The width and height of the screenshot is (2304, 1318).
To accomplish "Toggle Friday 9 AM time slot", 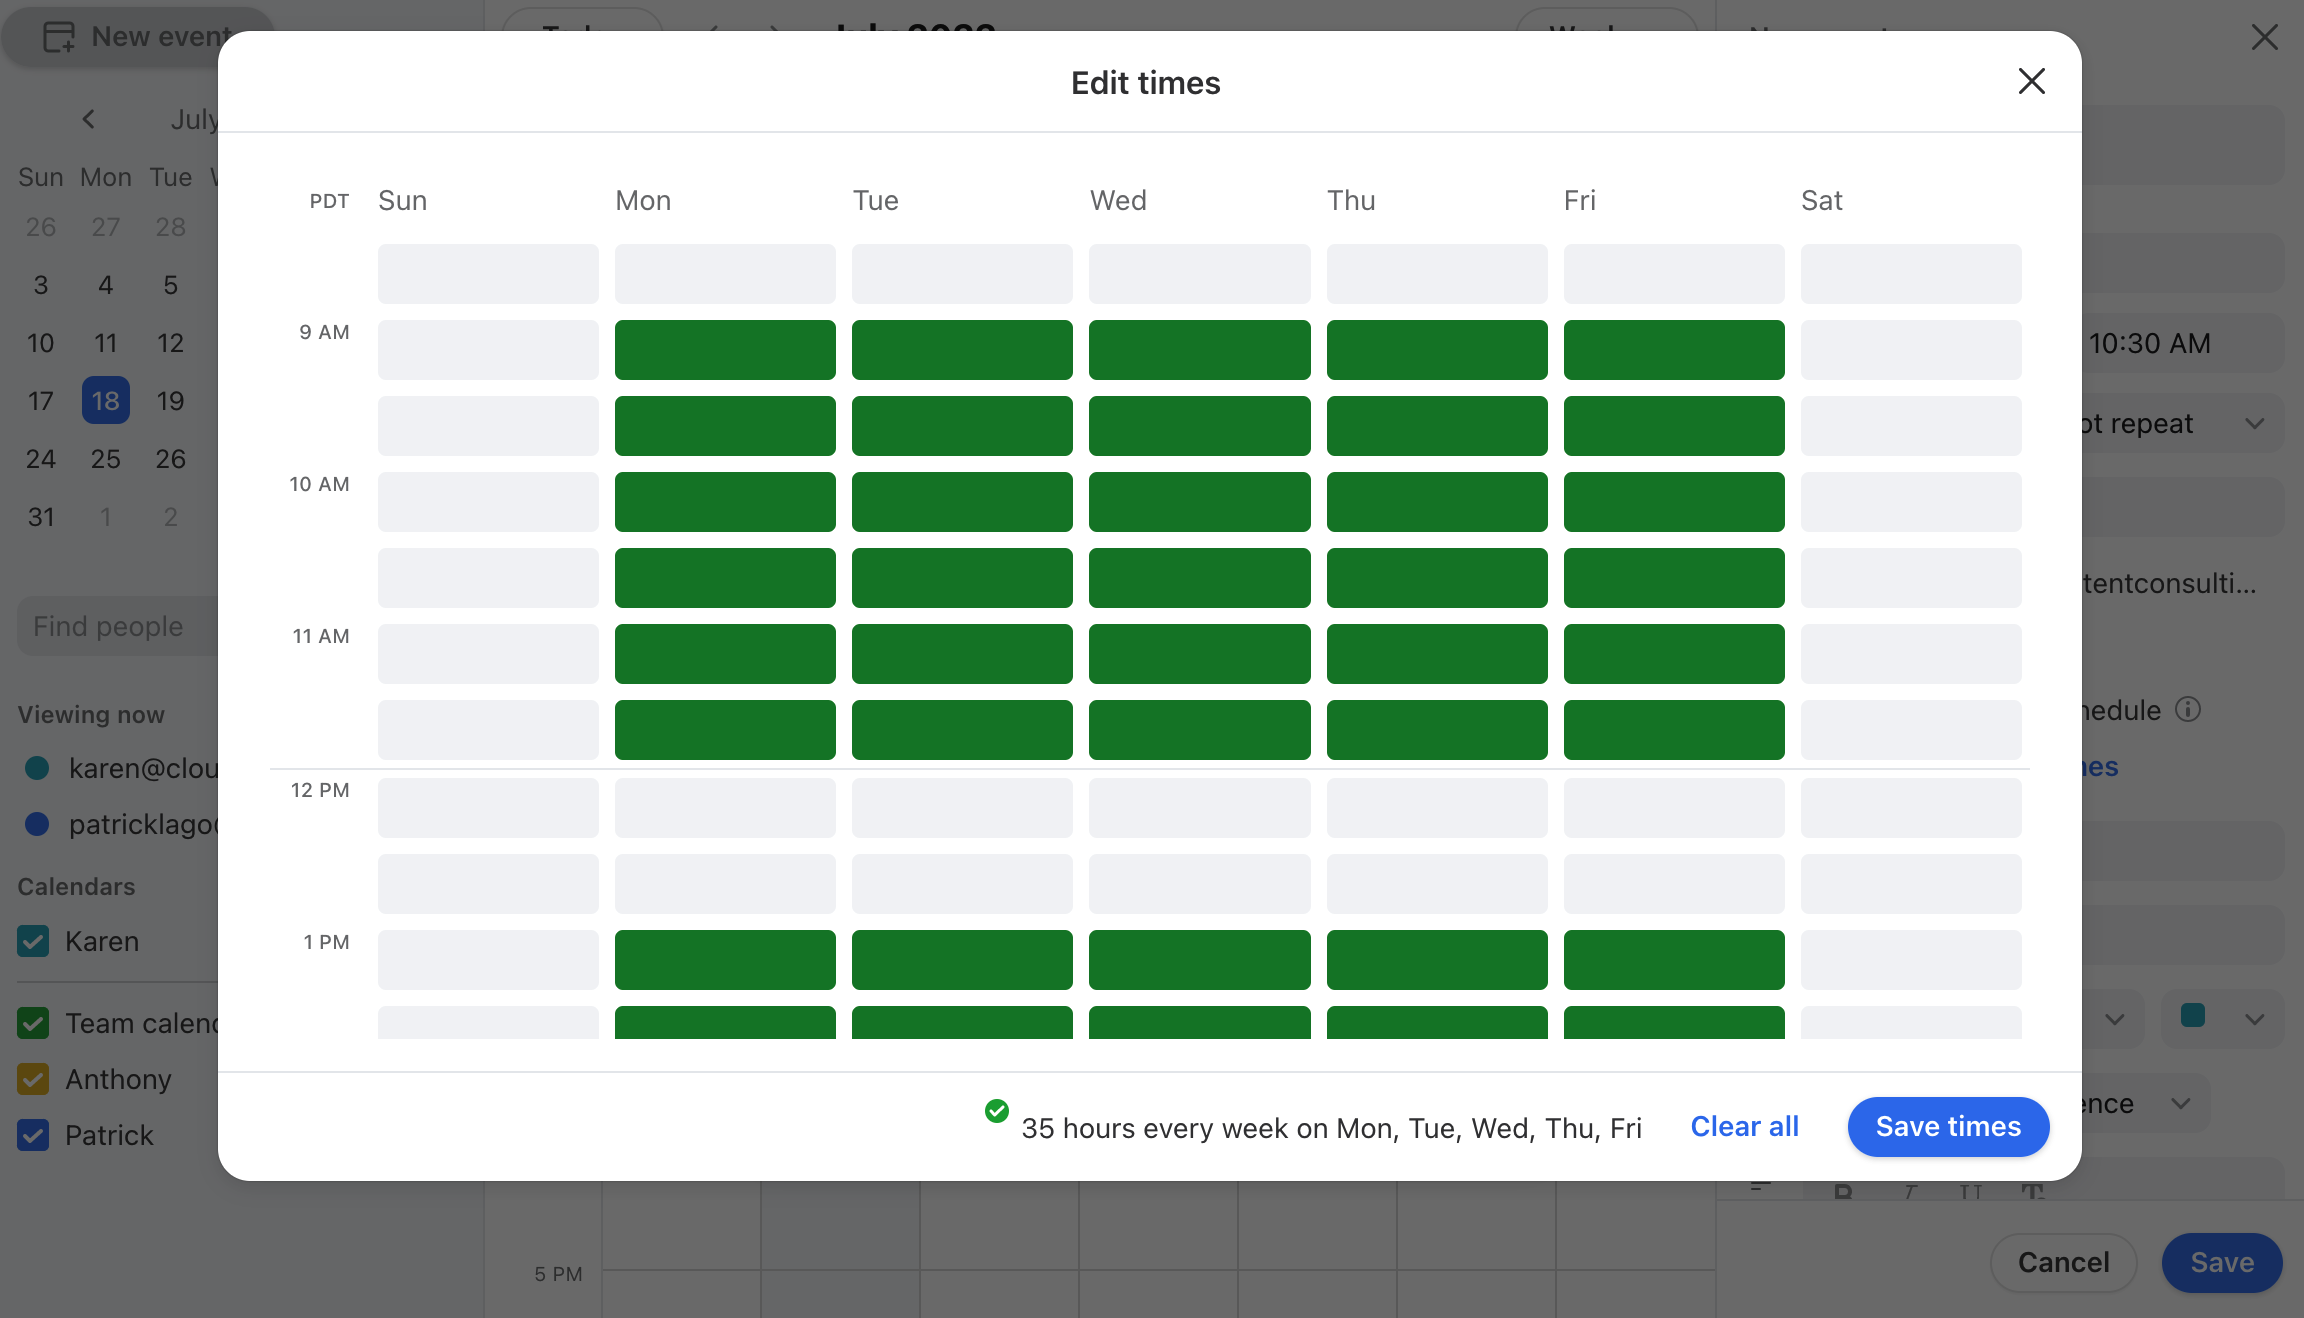I will 1674,350.
